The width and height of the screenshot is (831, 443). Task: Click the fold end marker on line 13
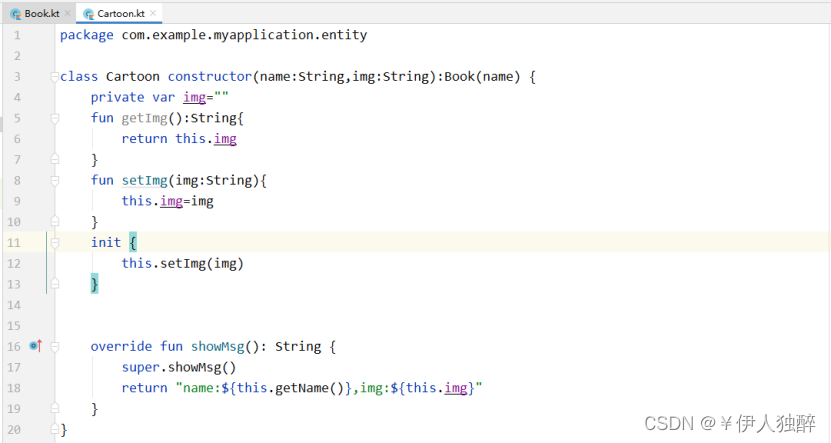55,284
